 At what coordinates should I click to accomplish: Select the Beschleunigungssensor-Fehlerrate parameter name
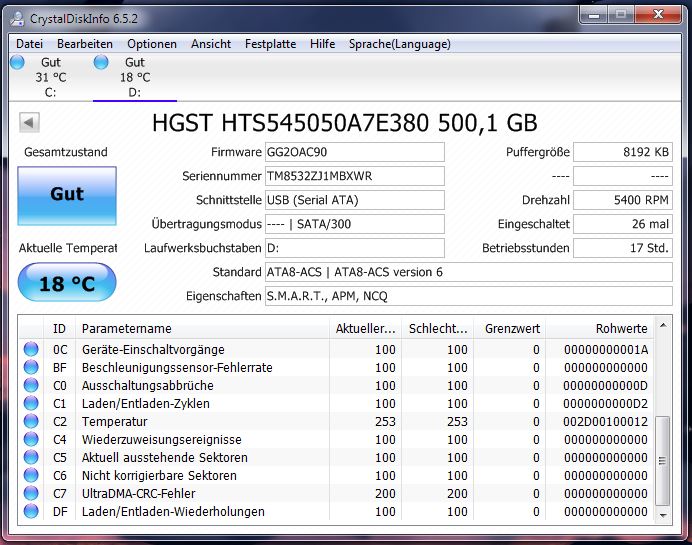point(177,368)
